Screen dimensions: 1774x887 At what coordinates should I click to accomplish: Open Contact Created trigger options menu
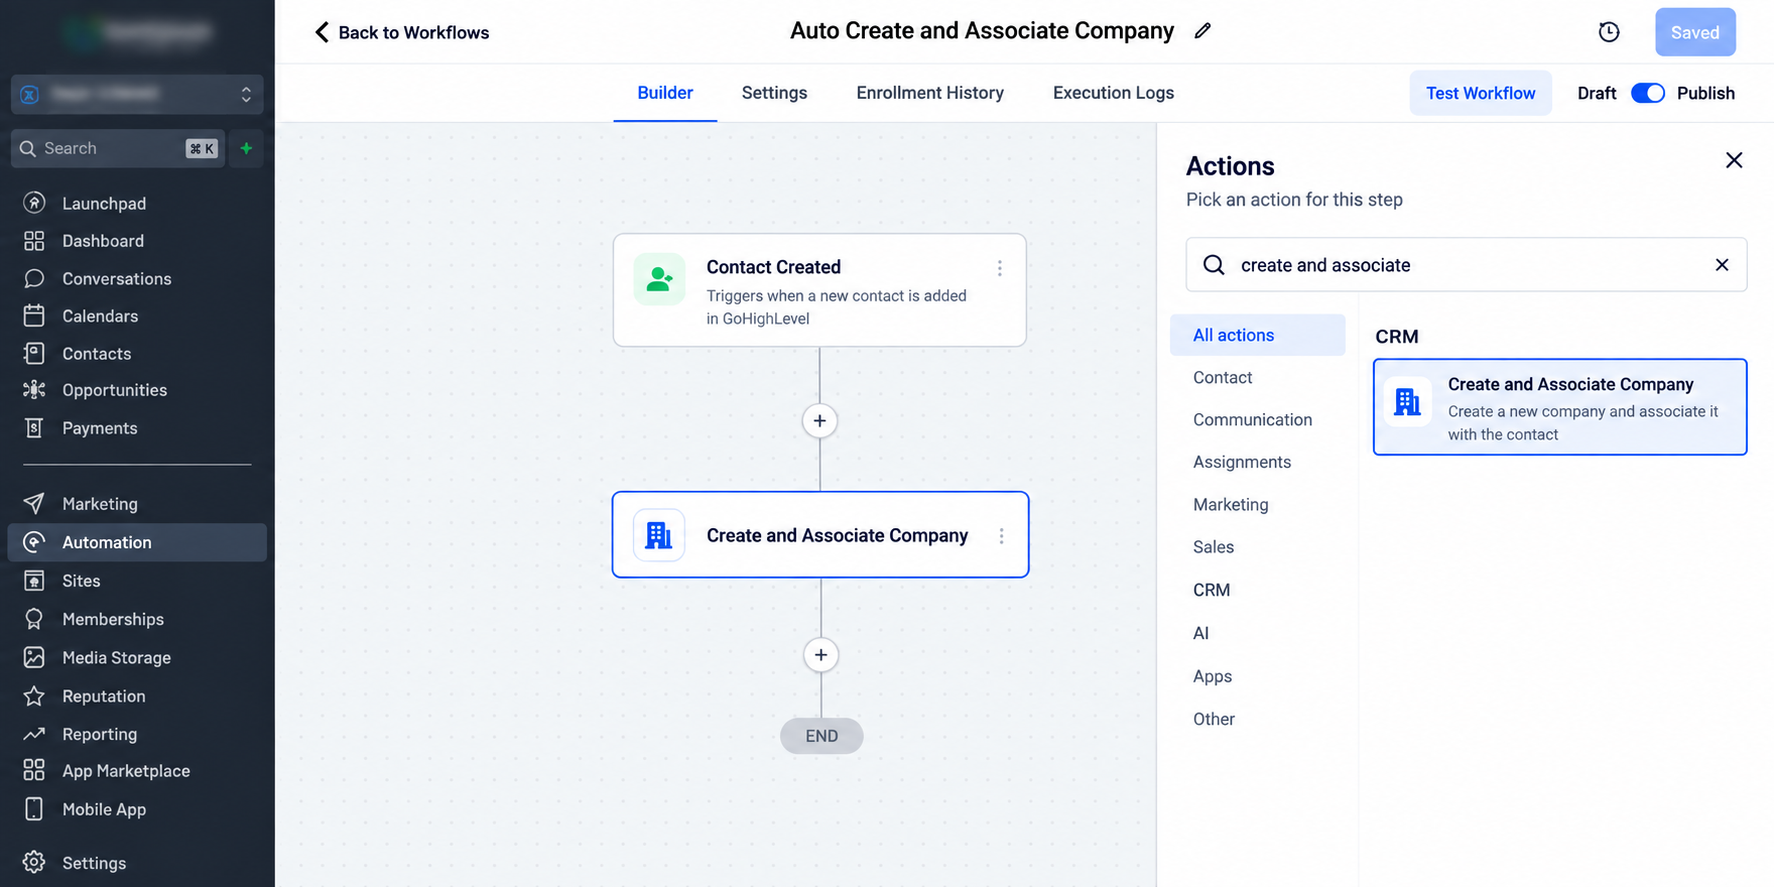999,268
